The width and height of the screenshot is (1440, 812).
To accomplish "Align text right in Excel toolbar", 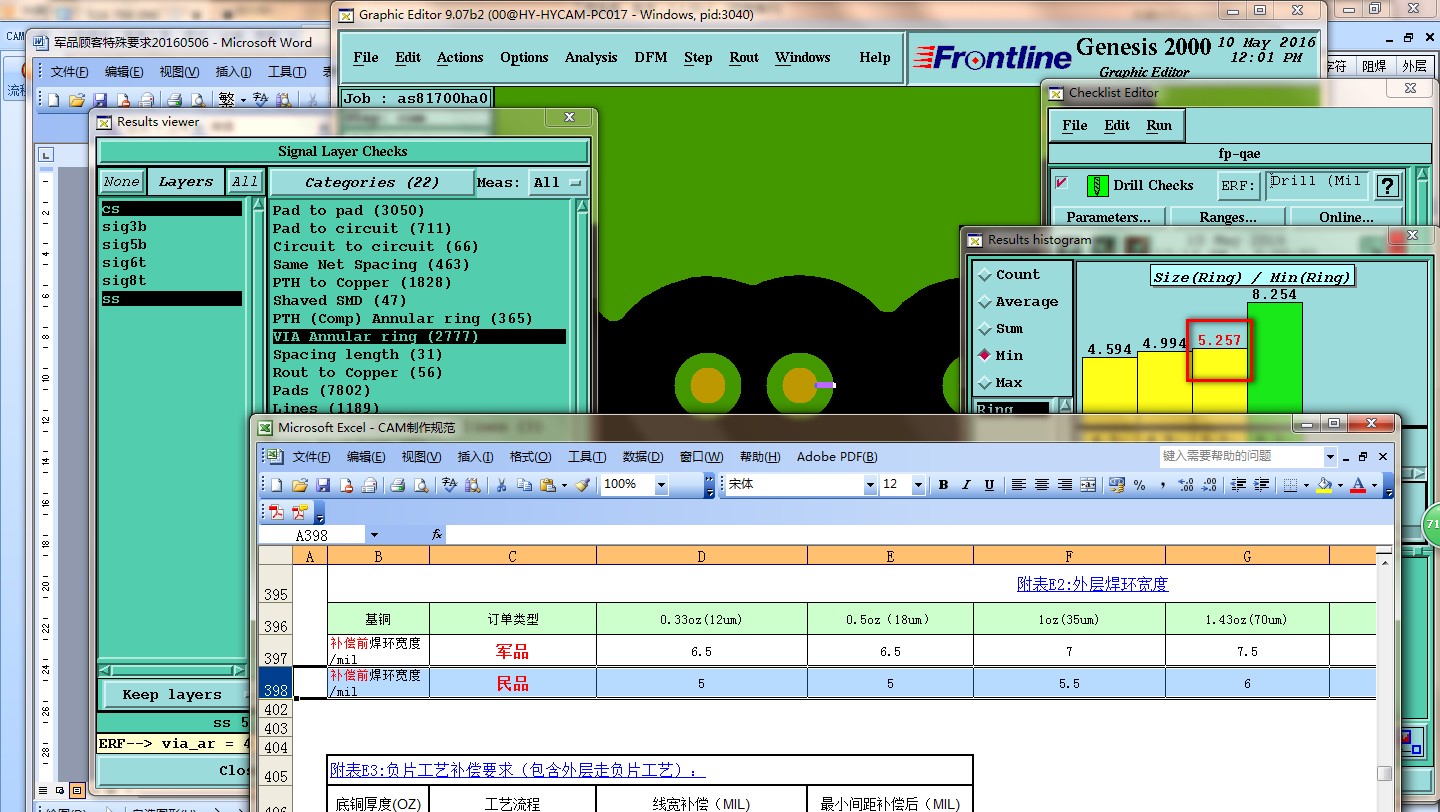I will tap(1065, 485).
